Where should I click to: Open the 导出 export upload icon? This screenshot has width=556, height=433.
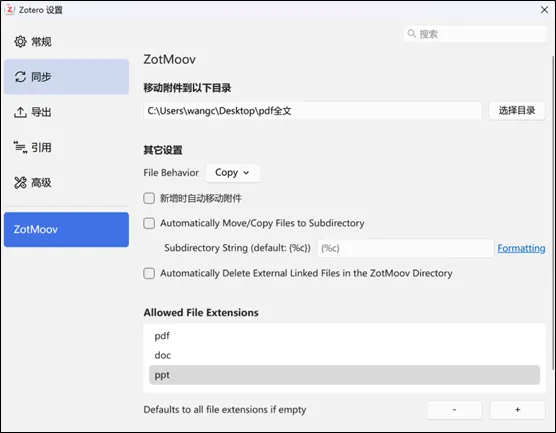coord(20,112)
